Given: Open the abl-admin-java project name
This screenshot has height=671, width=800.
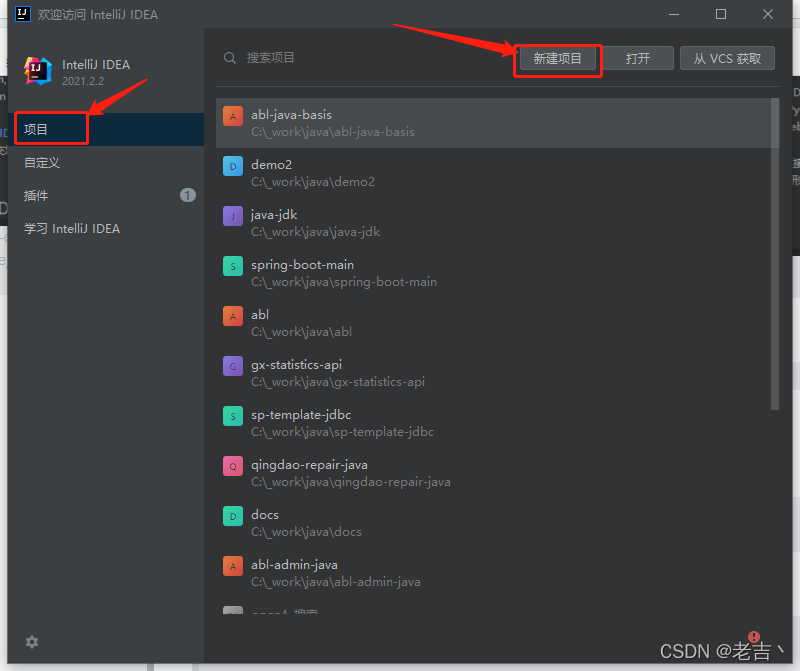Looking at the screenshot, I should pyautogui.click(x=294, y=565).
